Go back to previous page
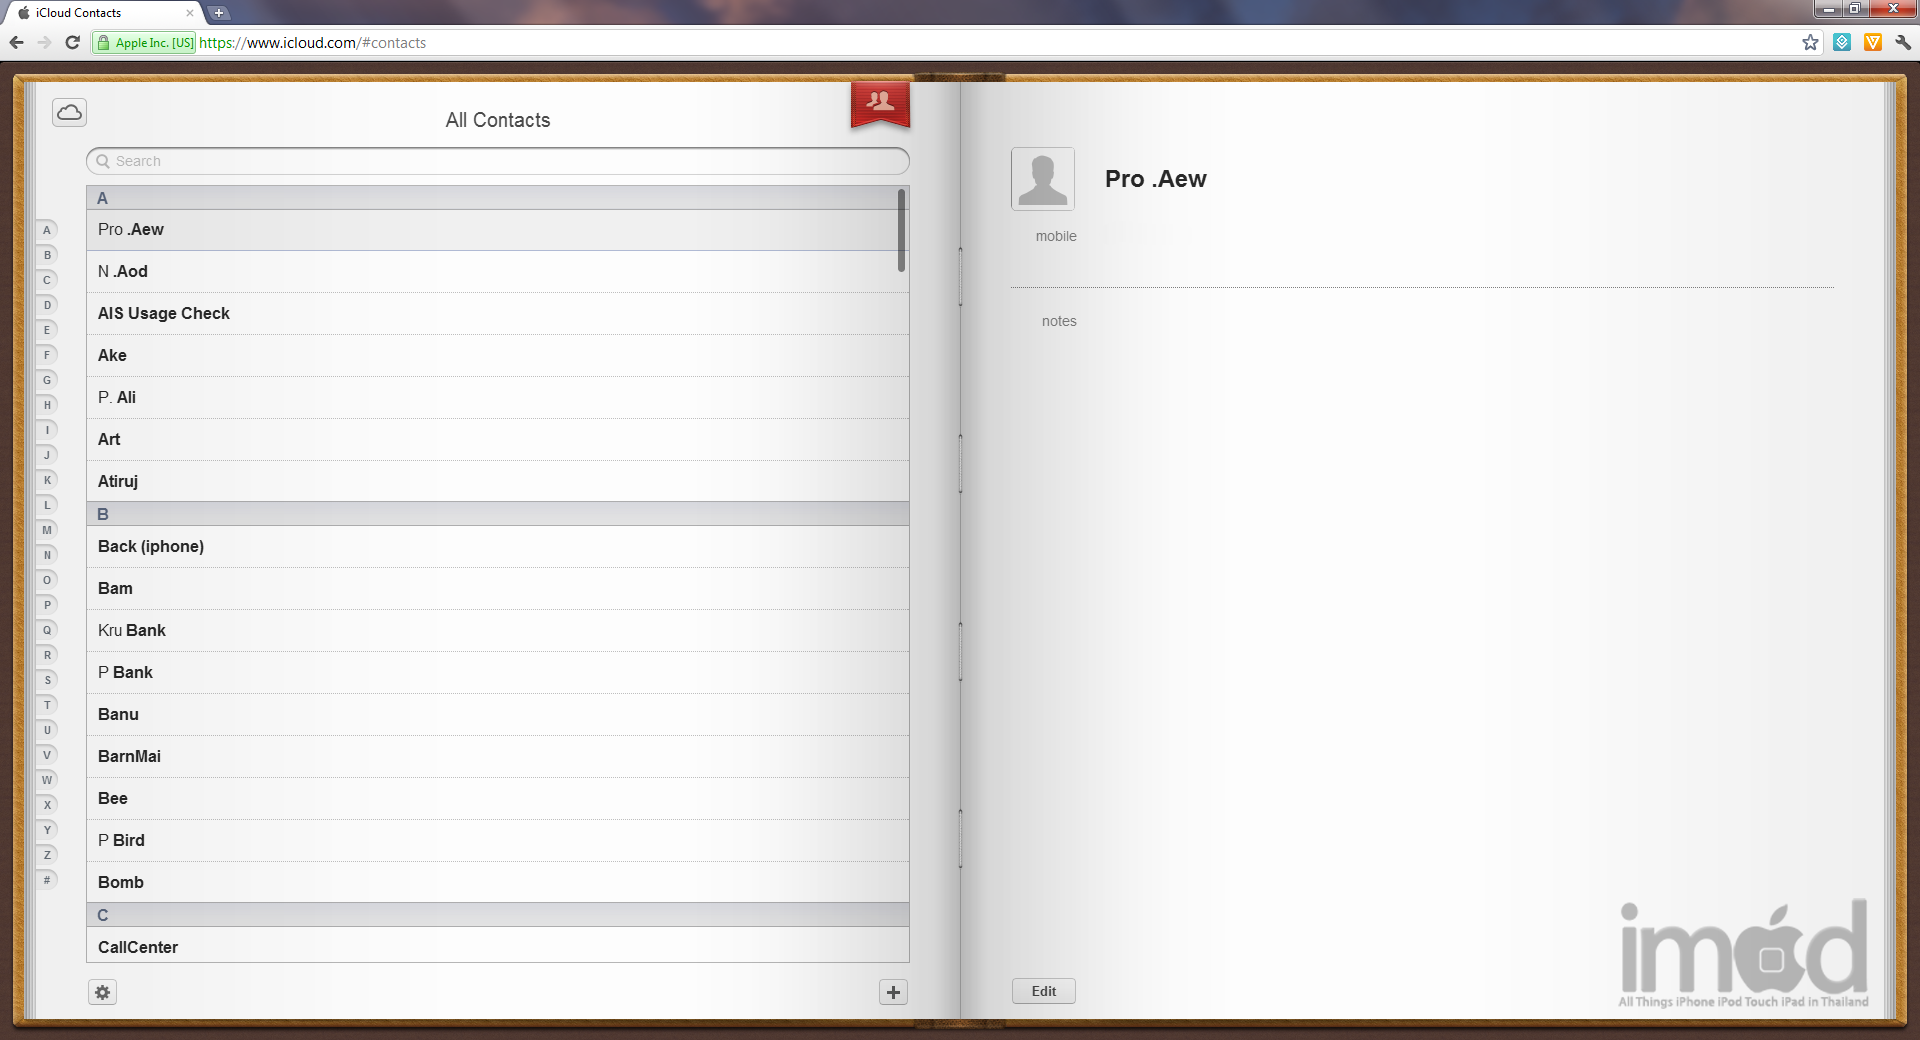This screenshot has width=1920, height=1040. pos(16,42)
